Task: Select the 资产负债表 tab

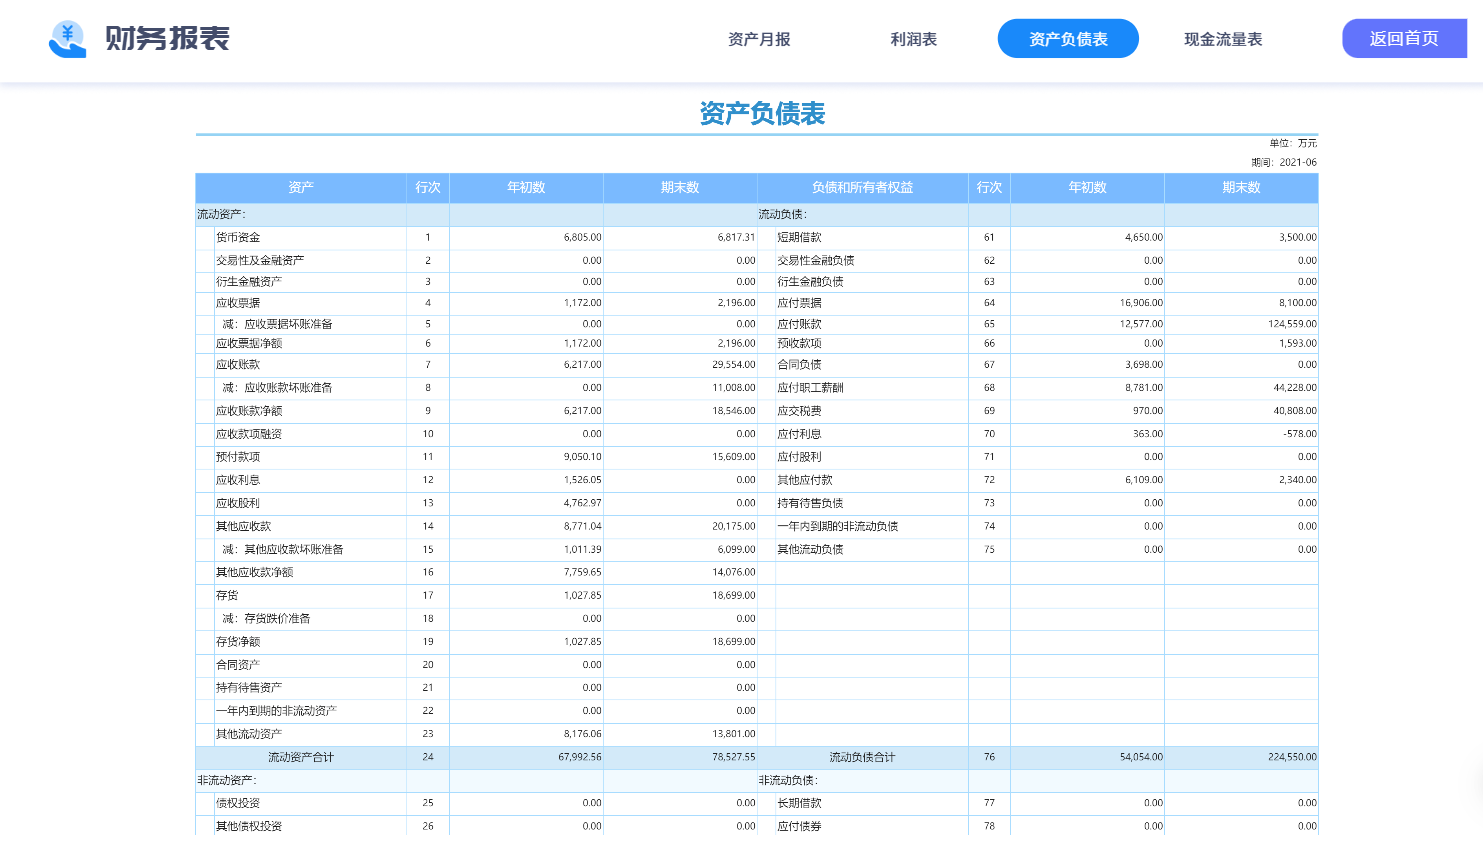Action: point(1068,39)
